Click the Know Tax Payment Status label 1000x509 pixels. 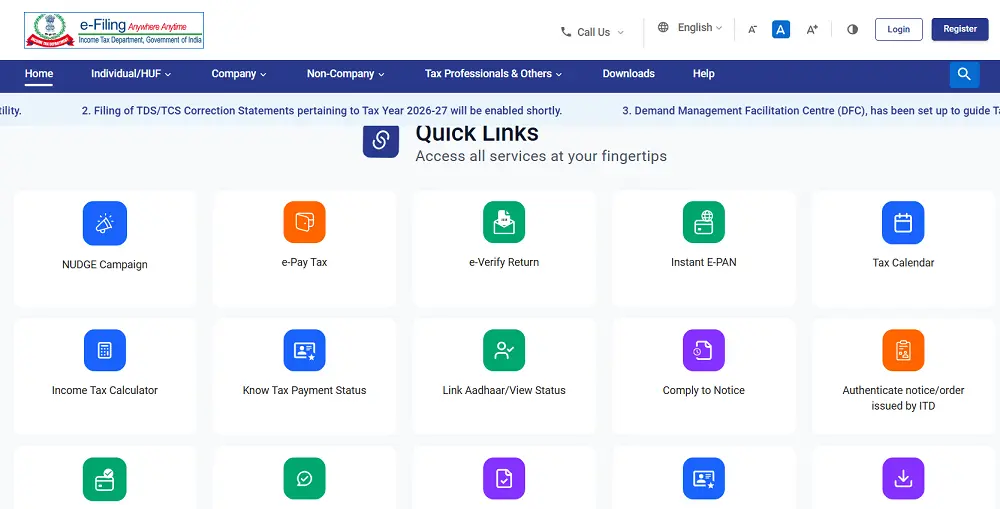304,390
